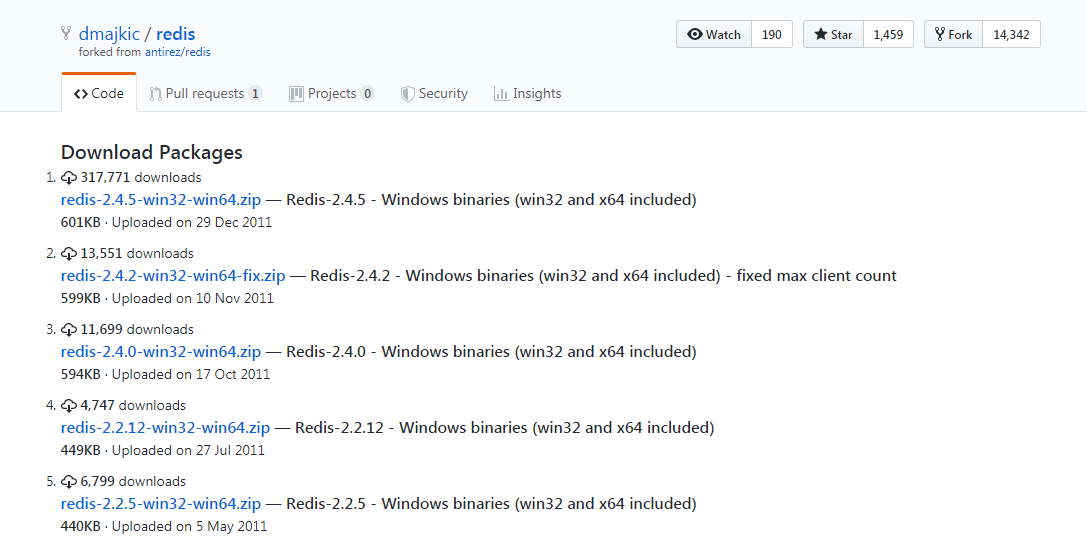Click the Pull requests counter badge
The image size is (1087, 546).
pos(256,94)
